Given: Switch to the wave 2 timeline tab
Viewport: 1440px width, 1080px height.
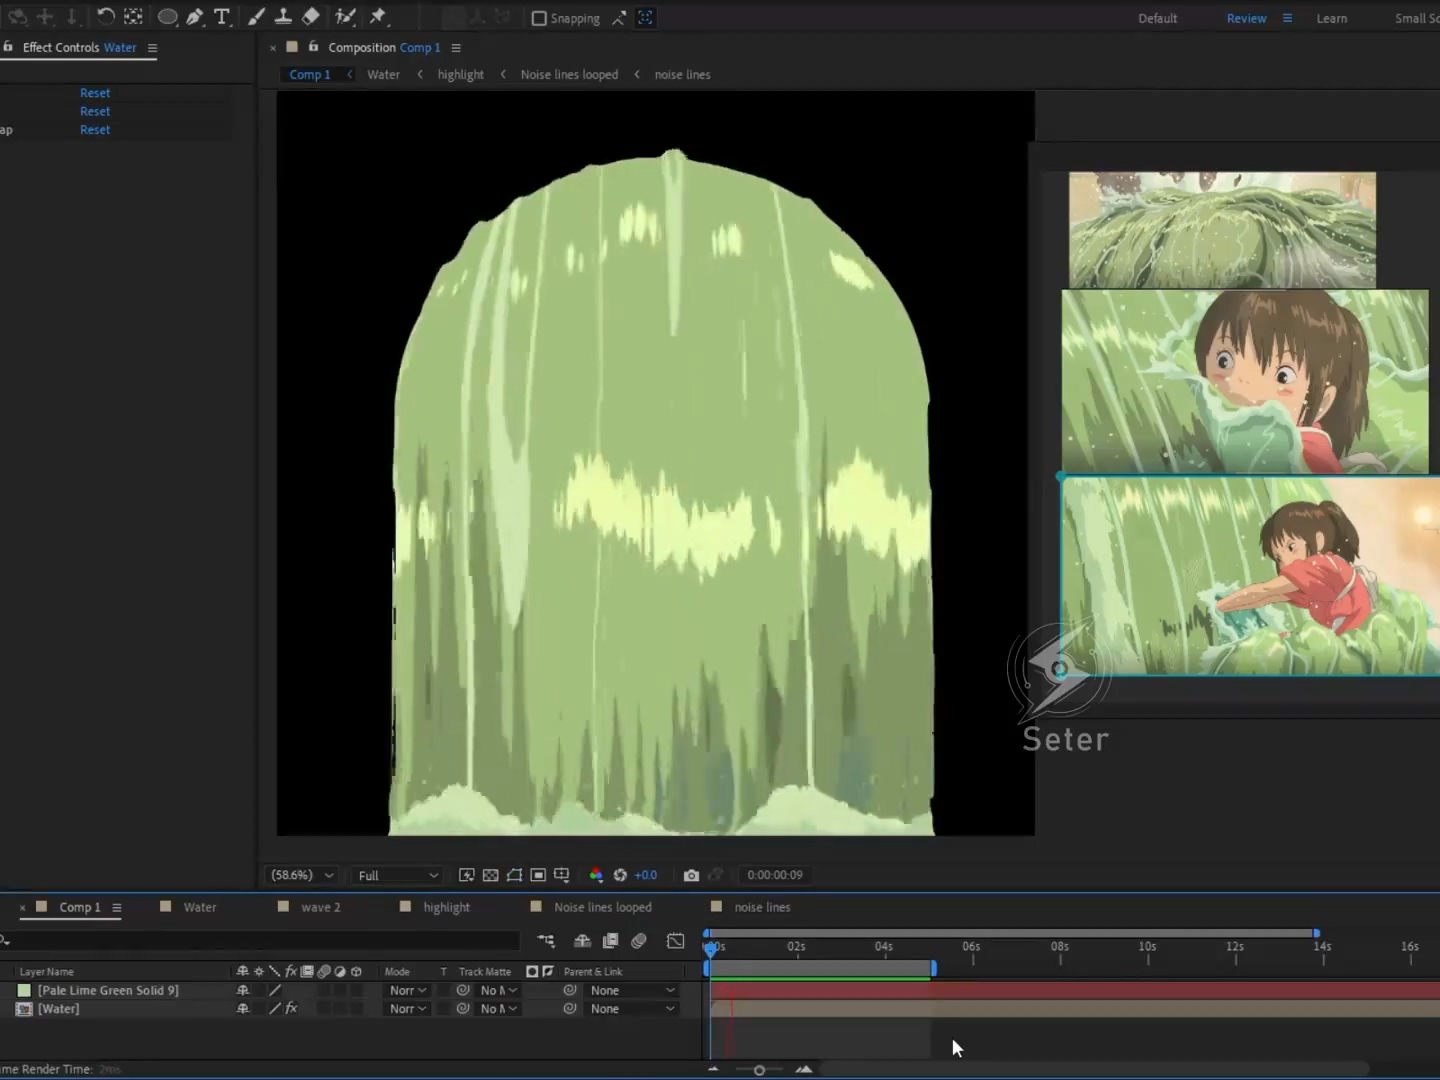Looking at the screenshot, I should (320, 907).
